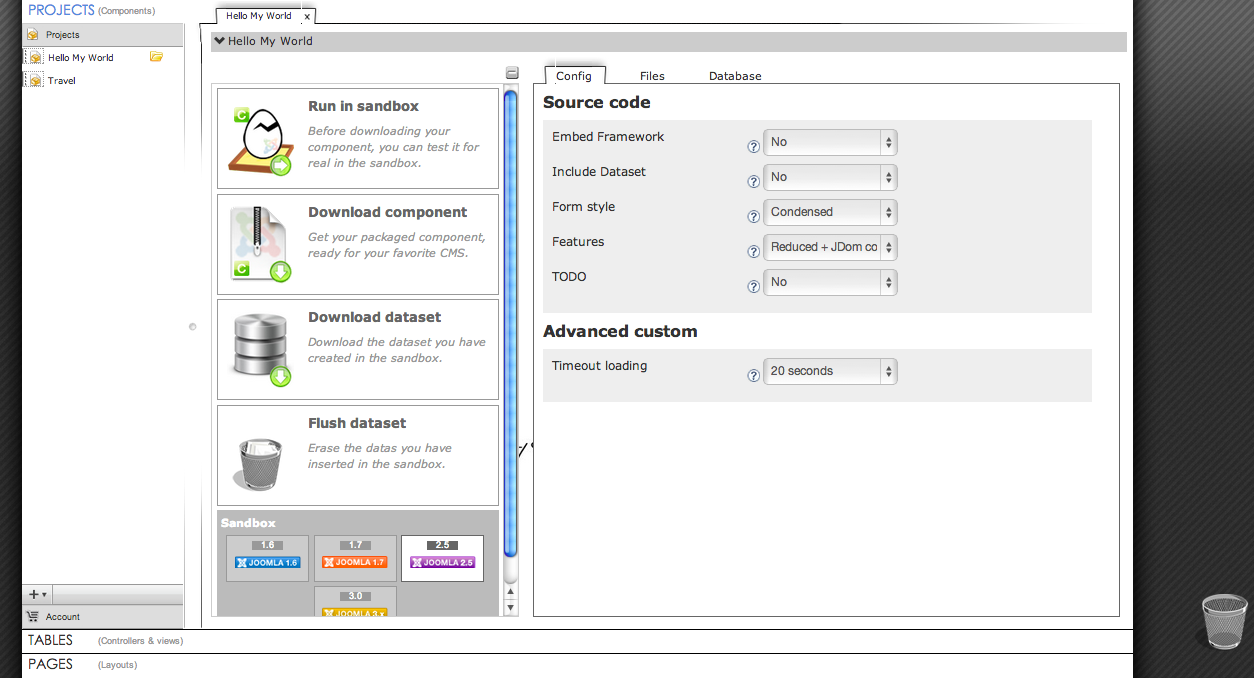Screen dimensions: 1254x678
Task: Open the Form style Condensed dropdown
Action: (830, 212)
